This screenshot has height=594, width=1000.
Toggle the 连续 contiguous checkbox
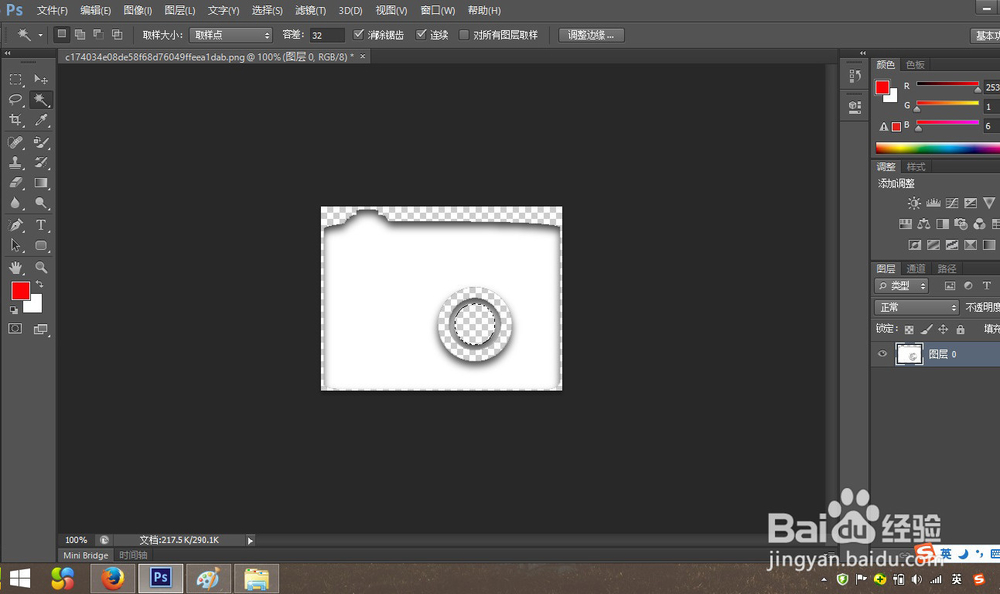point(421,34)
